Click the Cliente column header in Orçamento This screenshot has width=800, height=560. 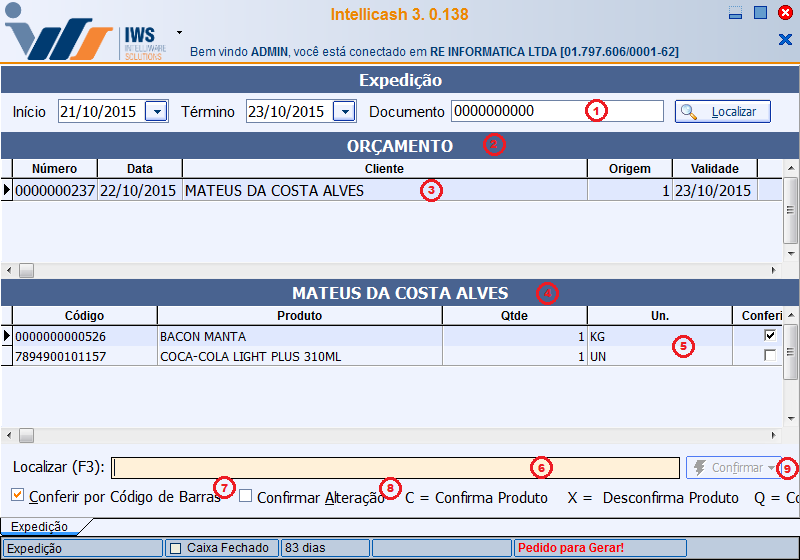tap(384, 169)
